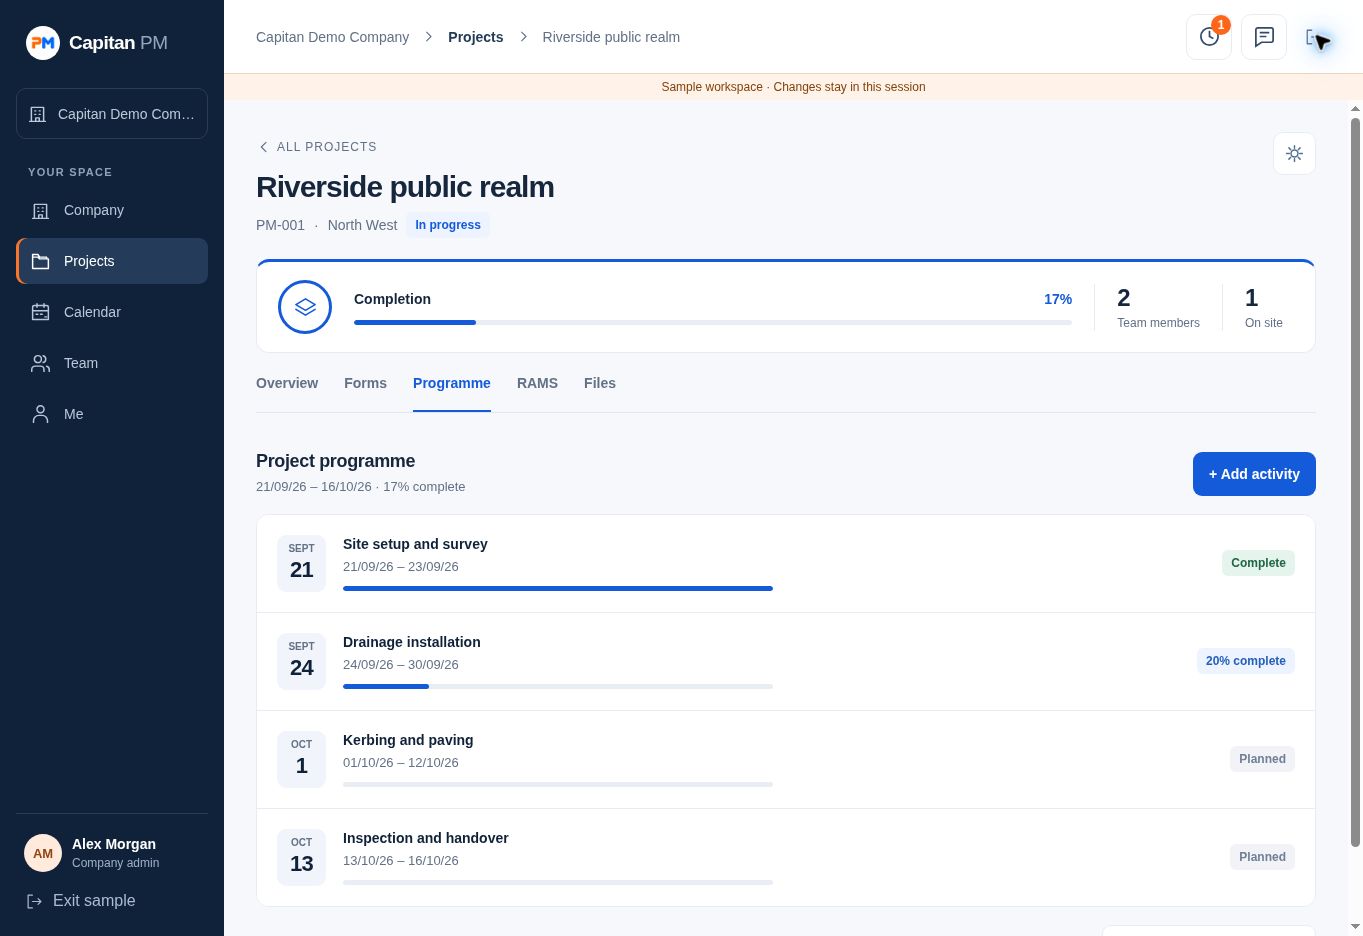Open the Site setup and survey activity
The width and height of the screenshot is (1363, 936).
(786, 564)
